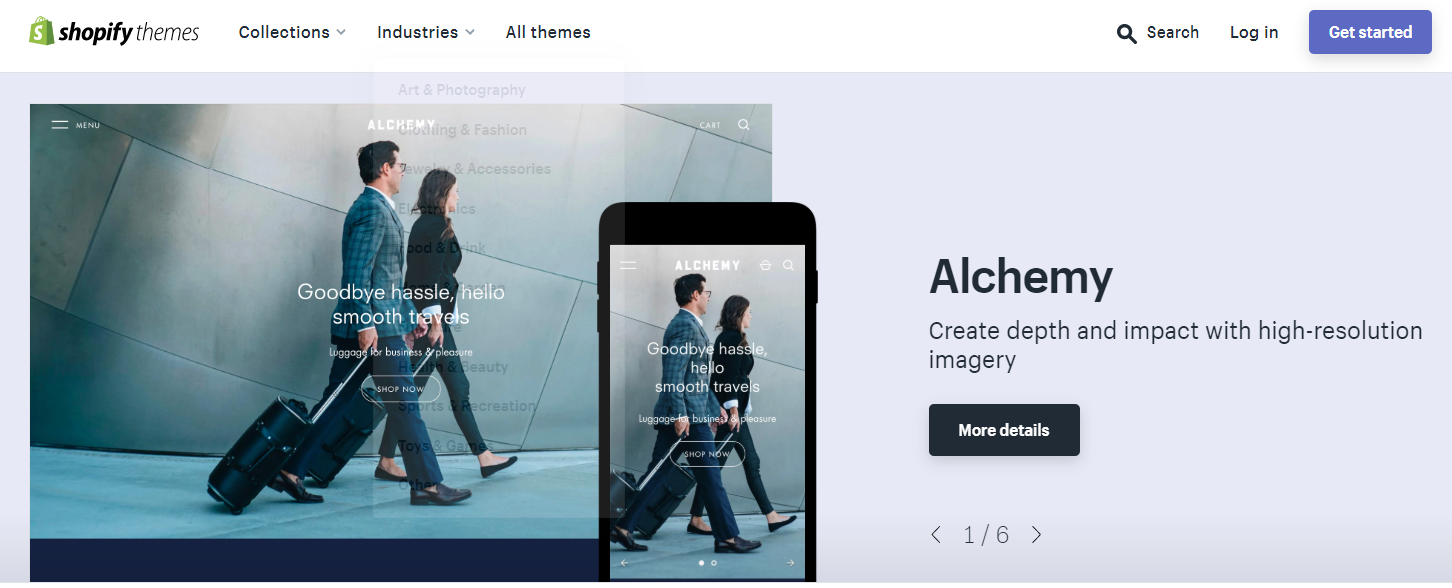Click hamburger menu icon in Alchemy desktop preview

click(x=60, y=125)
